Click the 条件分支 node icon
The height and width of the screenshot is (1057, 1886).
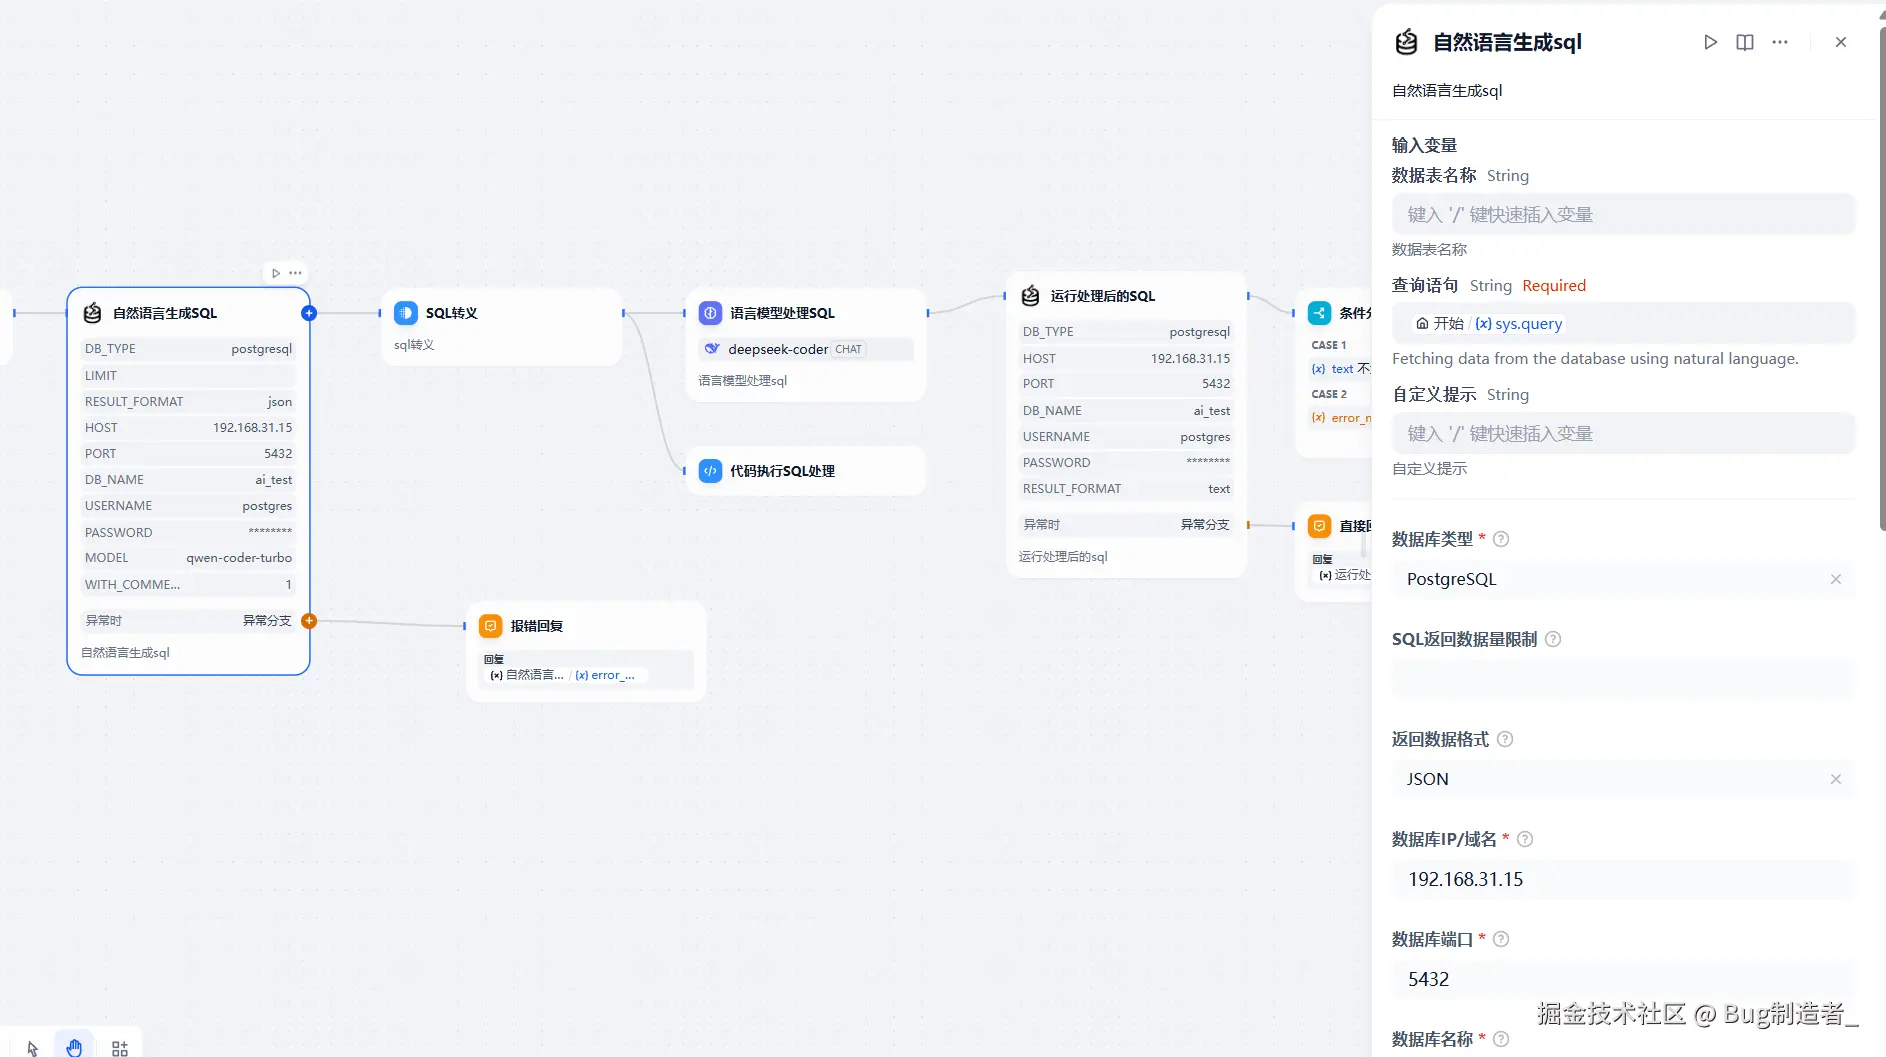pos(1318,313)
